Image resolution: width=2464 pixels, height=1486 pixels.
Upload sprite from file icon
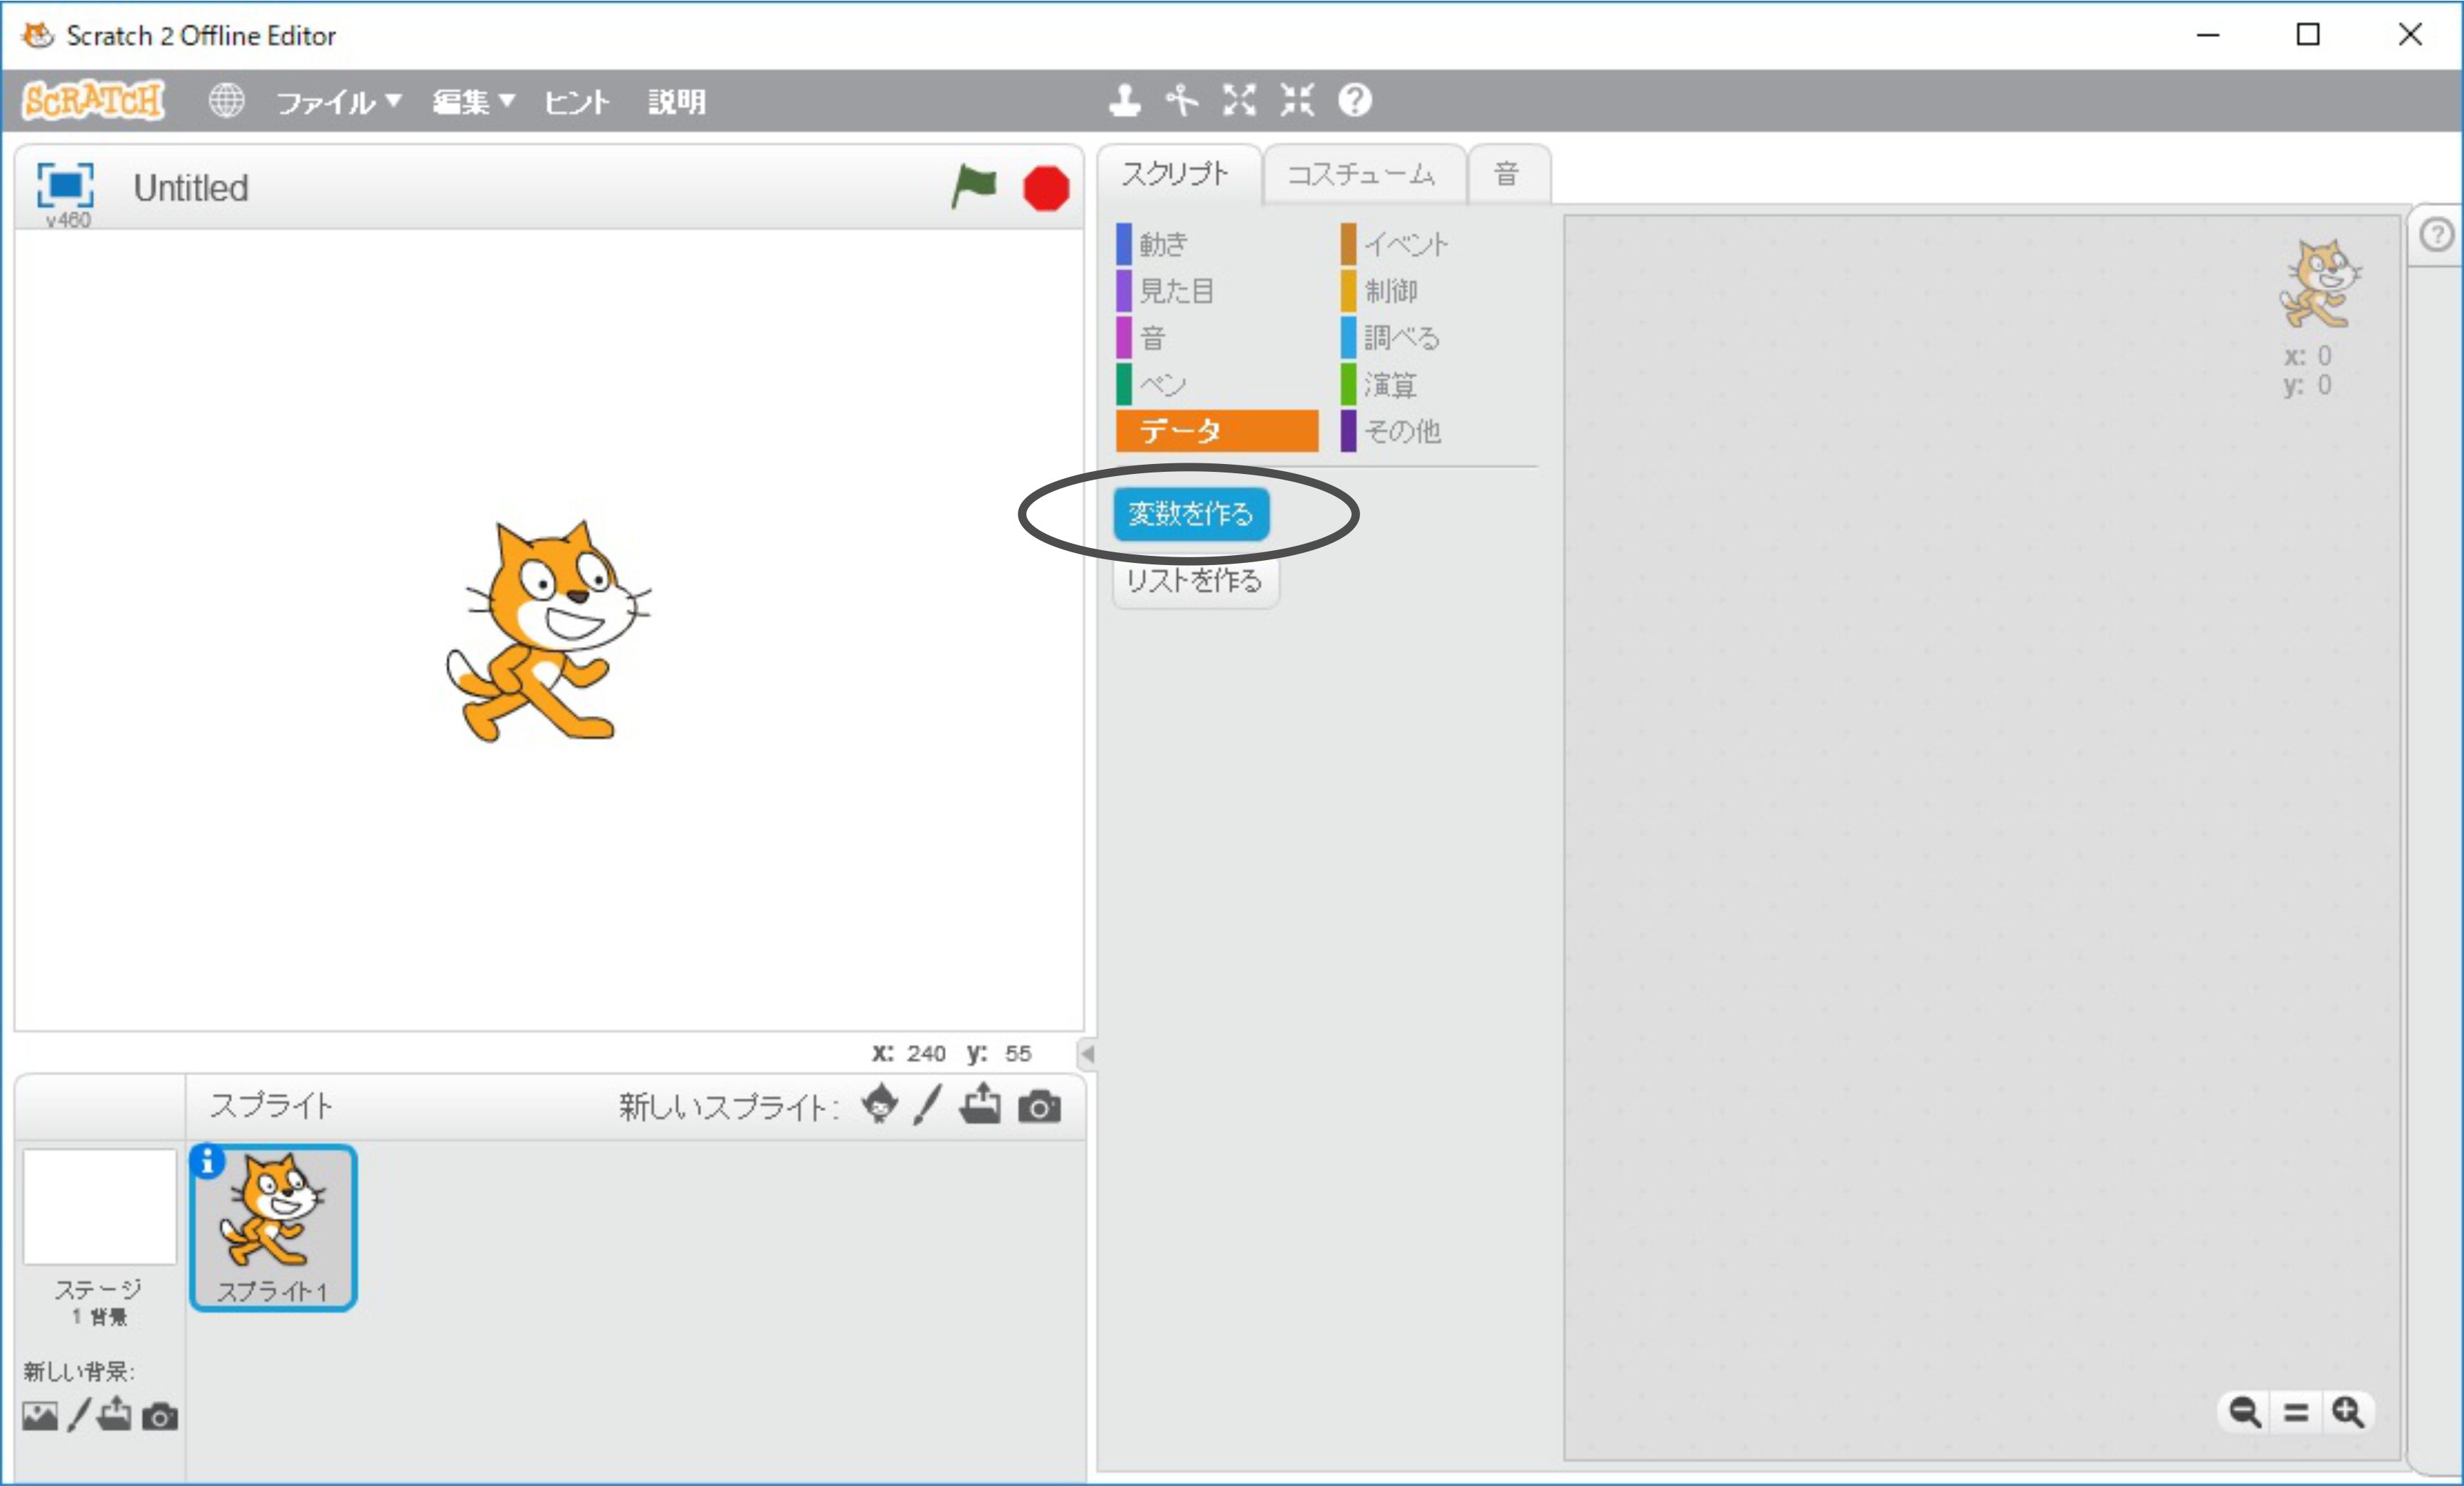[980, 1104]
